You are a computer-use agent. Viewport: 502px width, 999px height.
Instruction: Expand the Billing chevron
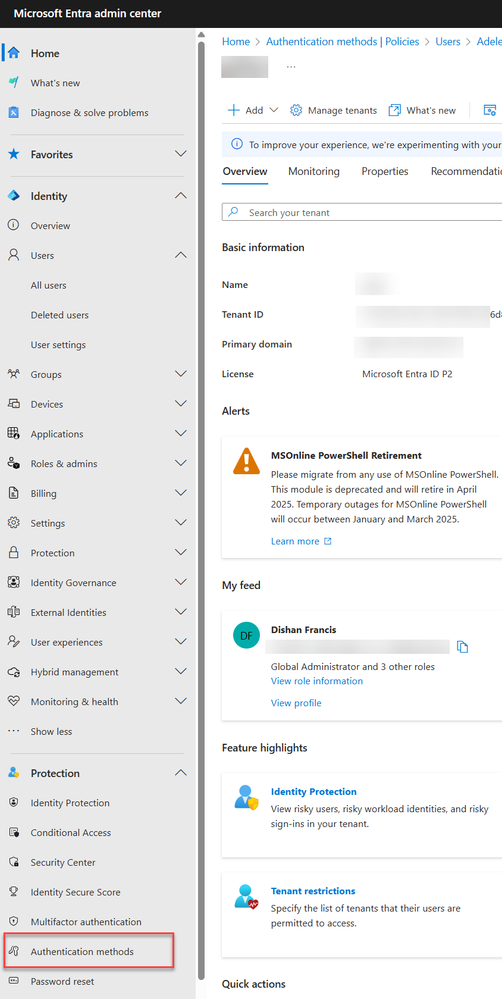tap(181, 493)
